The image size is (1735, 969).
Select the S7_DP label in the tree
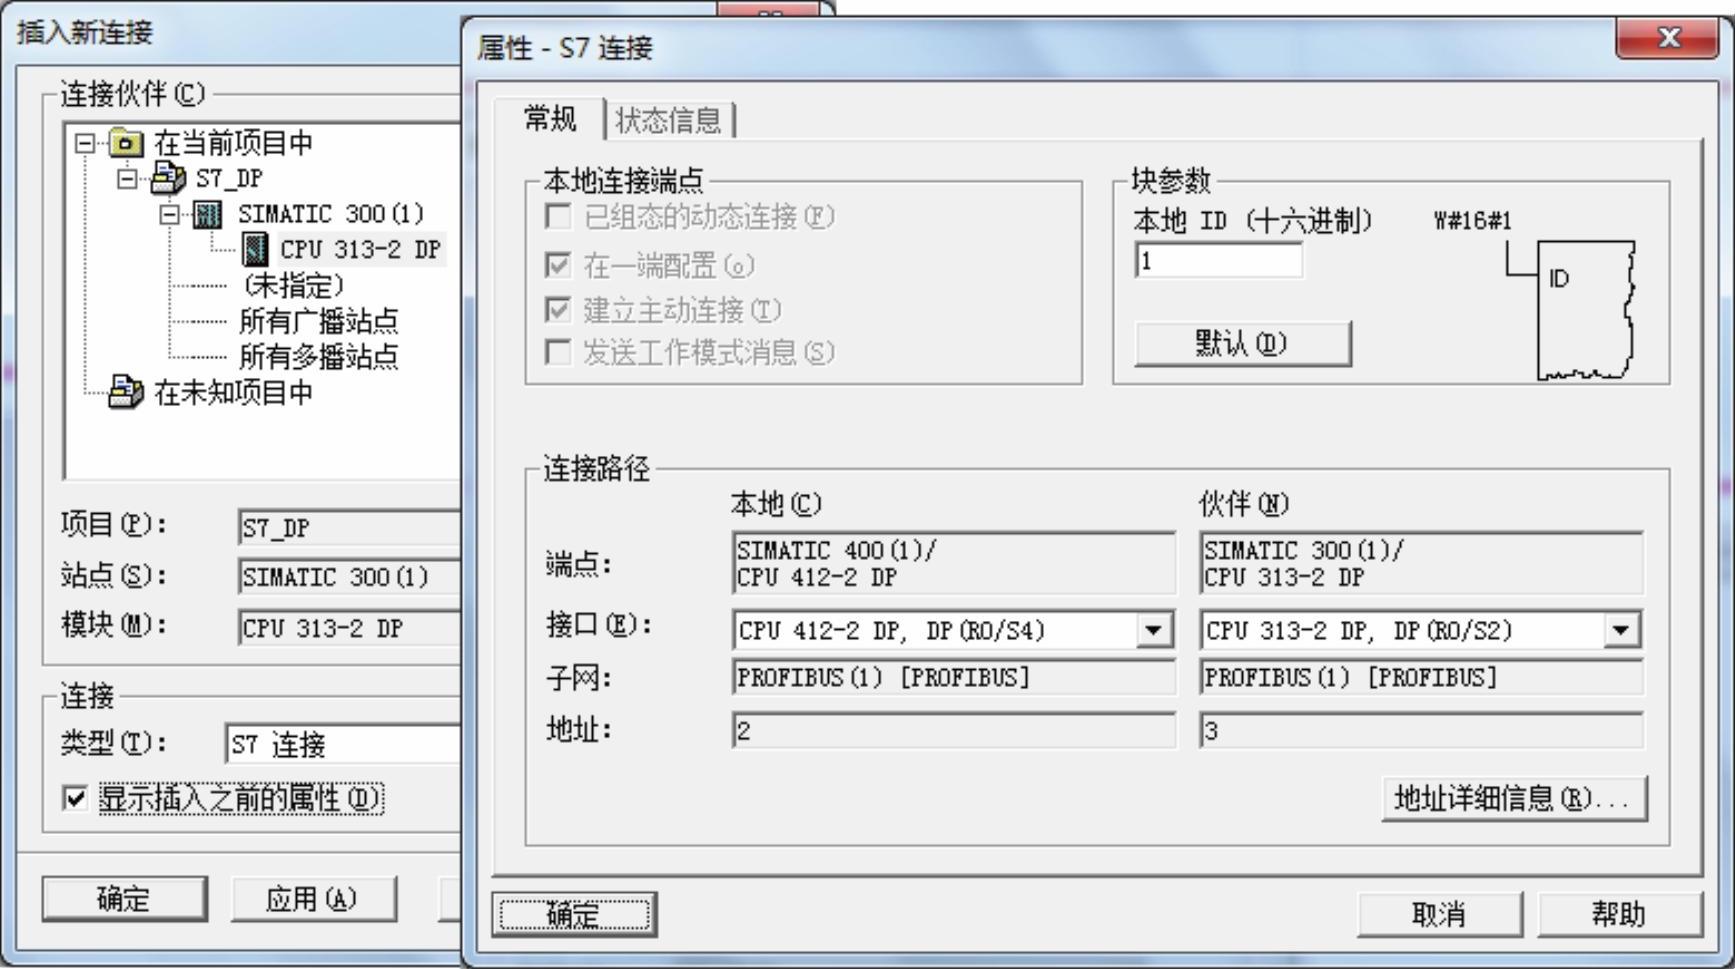[x=229, y=179]
